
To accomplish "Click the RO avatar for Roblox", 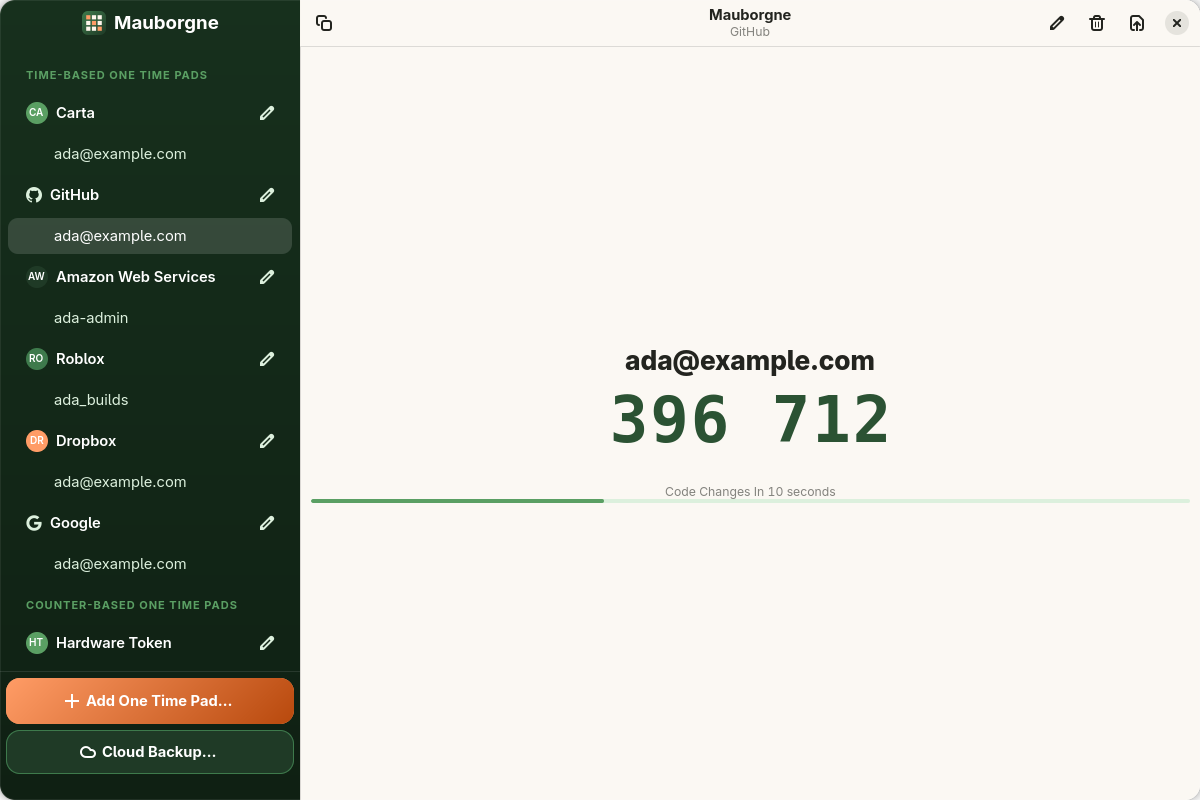I will click(37, 359).
